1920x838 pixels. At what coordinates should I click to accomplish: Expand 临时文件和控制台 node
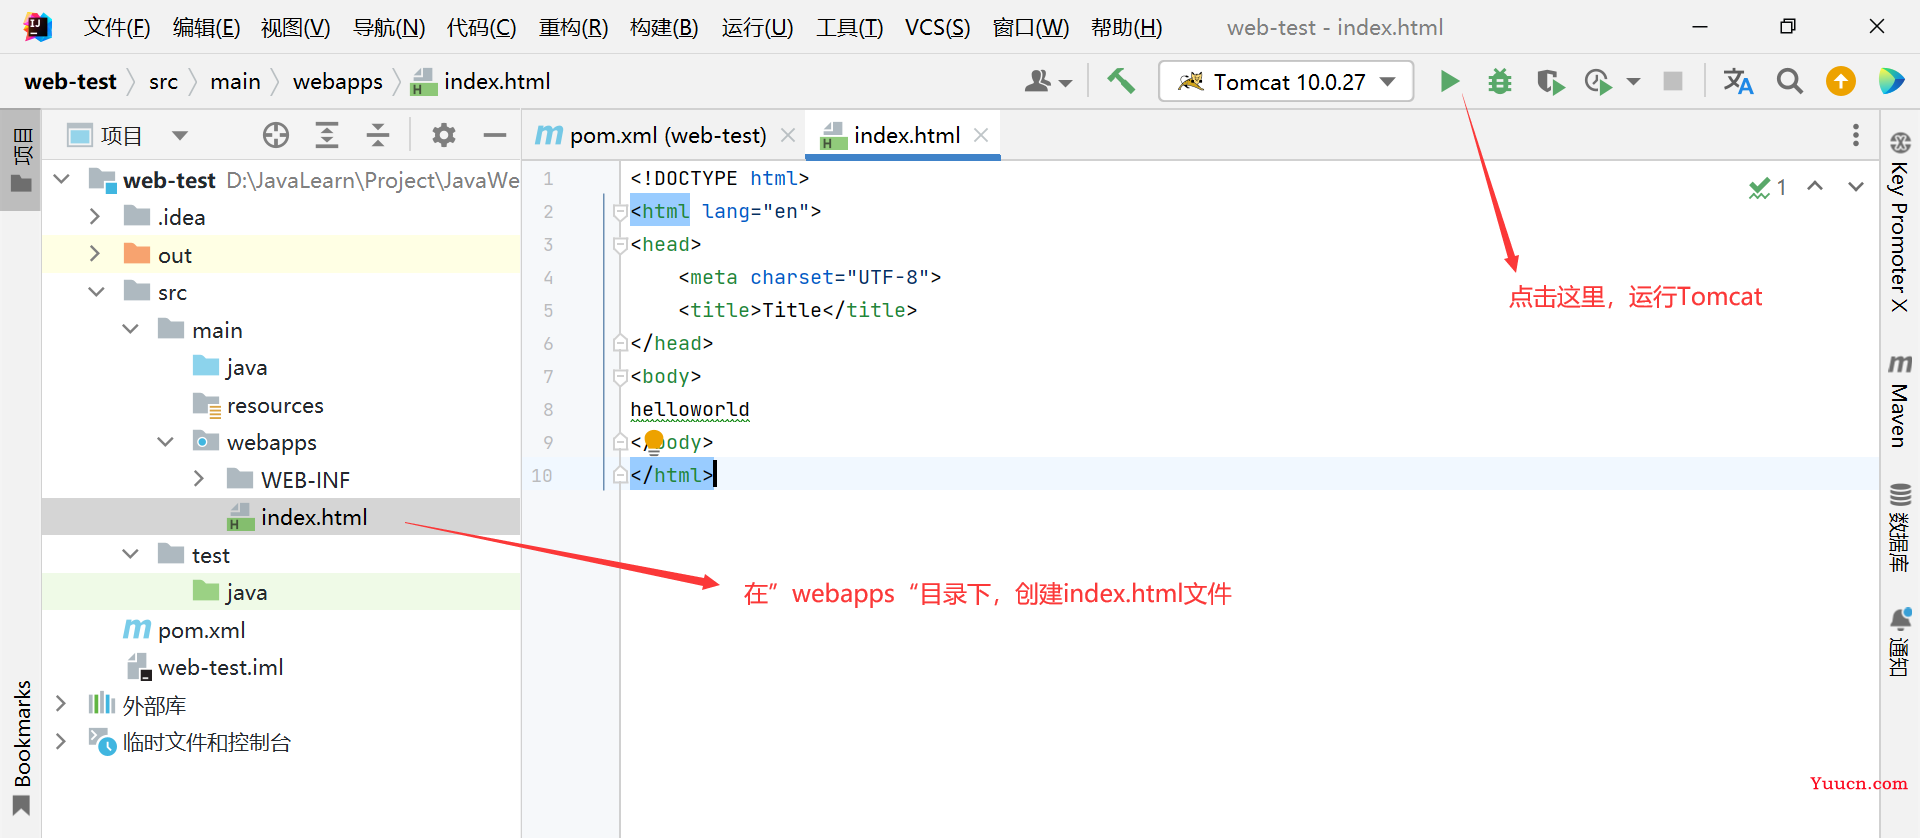[x=61, y=741]
